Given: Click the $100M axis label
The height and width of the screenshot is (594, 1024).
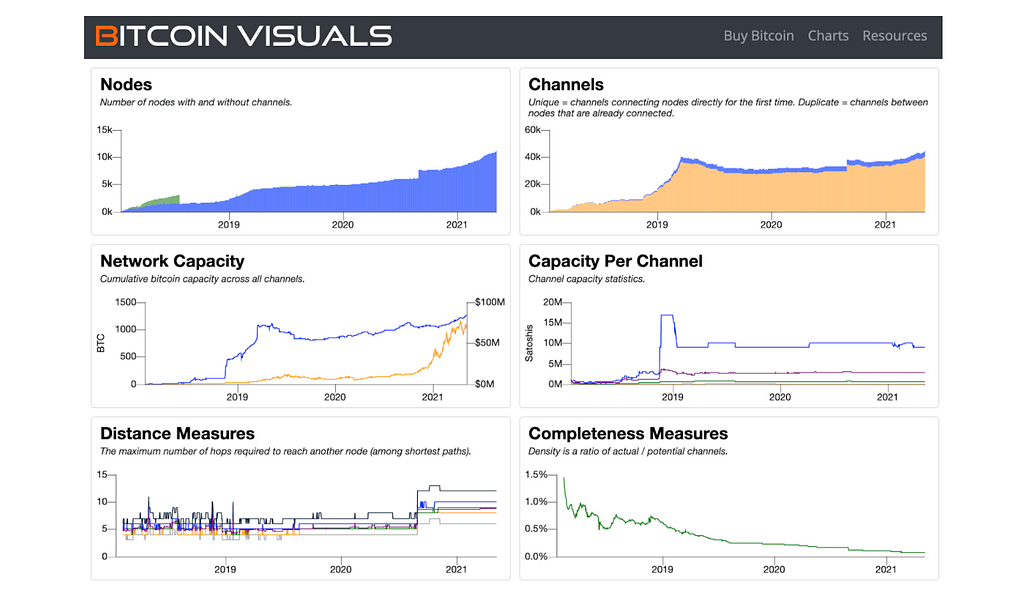Looking at the screenshot, I should (x=488, y=302).
